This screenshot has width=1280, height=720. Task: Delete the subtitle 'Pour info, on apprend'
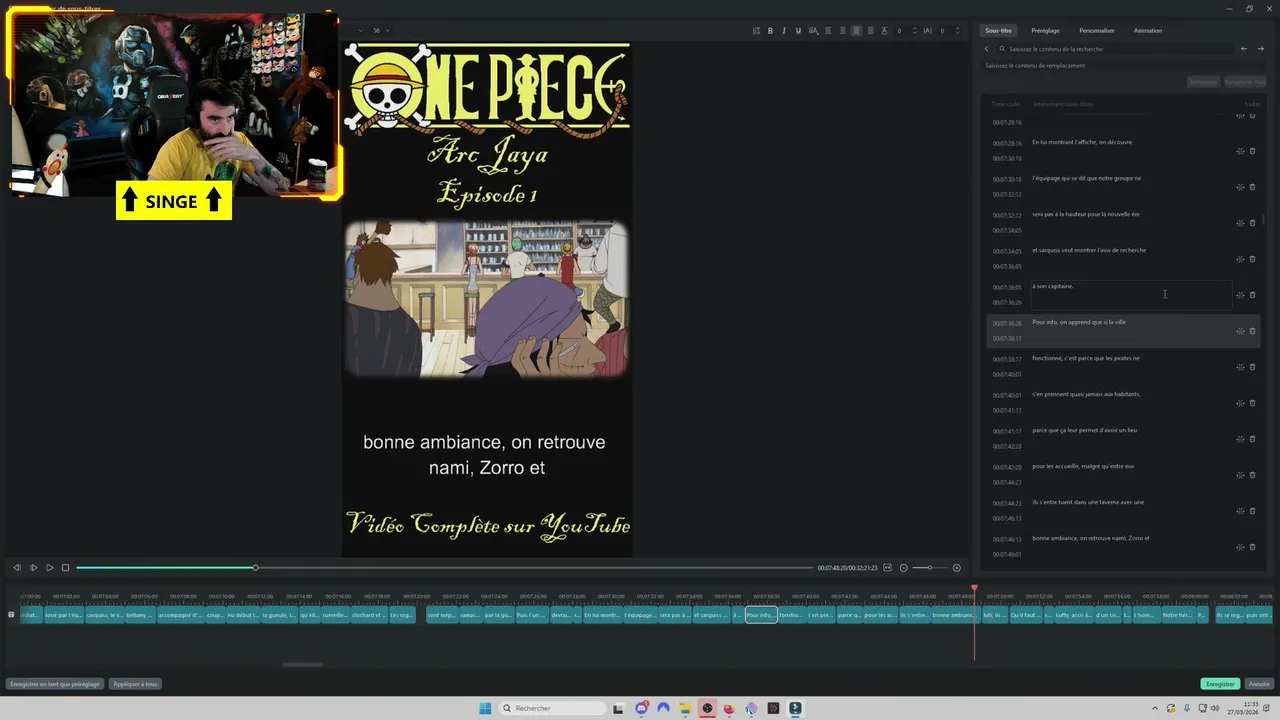click(x=1253, y=331)
